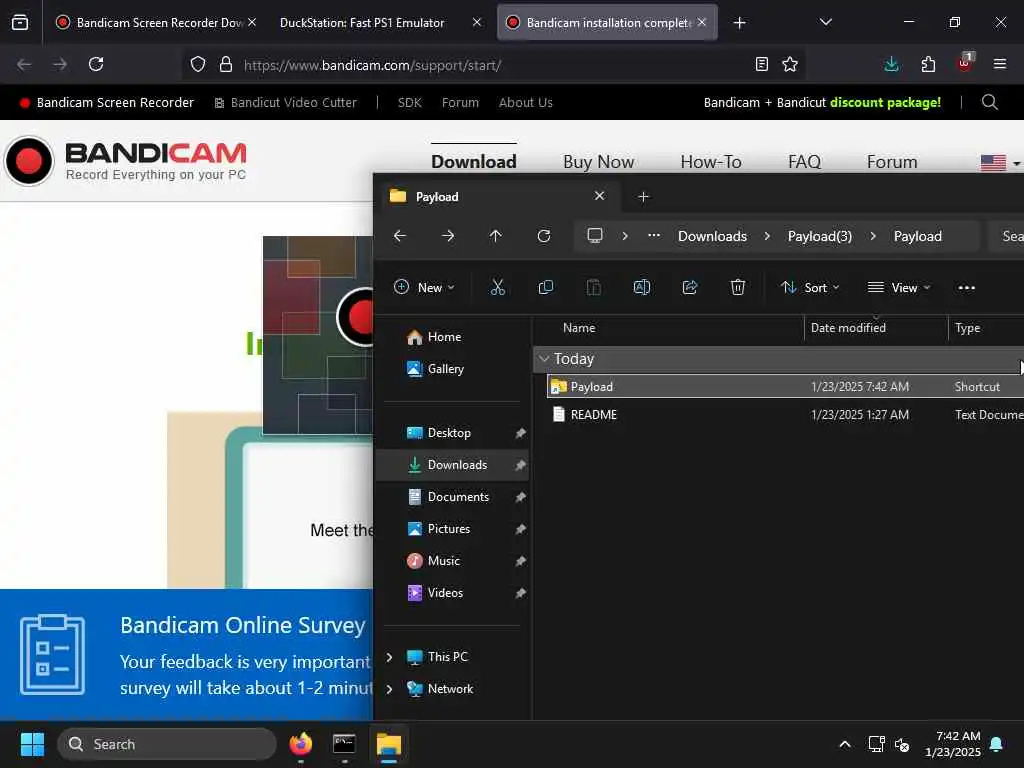This screenshot has height=768, width=1024.
Task: Open new Firefox tab plus button
Action: point(739,23)
